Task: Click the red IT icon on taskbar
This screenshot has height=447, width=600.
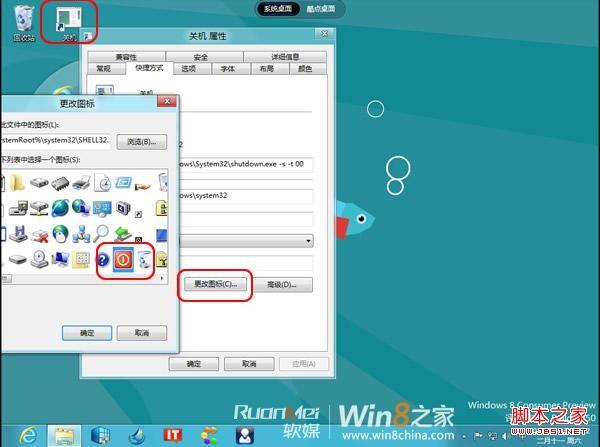Action: 173,435
